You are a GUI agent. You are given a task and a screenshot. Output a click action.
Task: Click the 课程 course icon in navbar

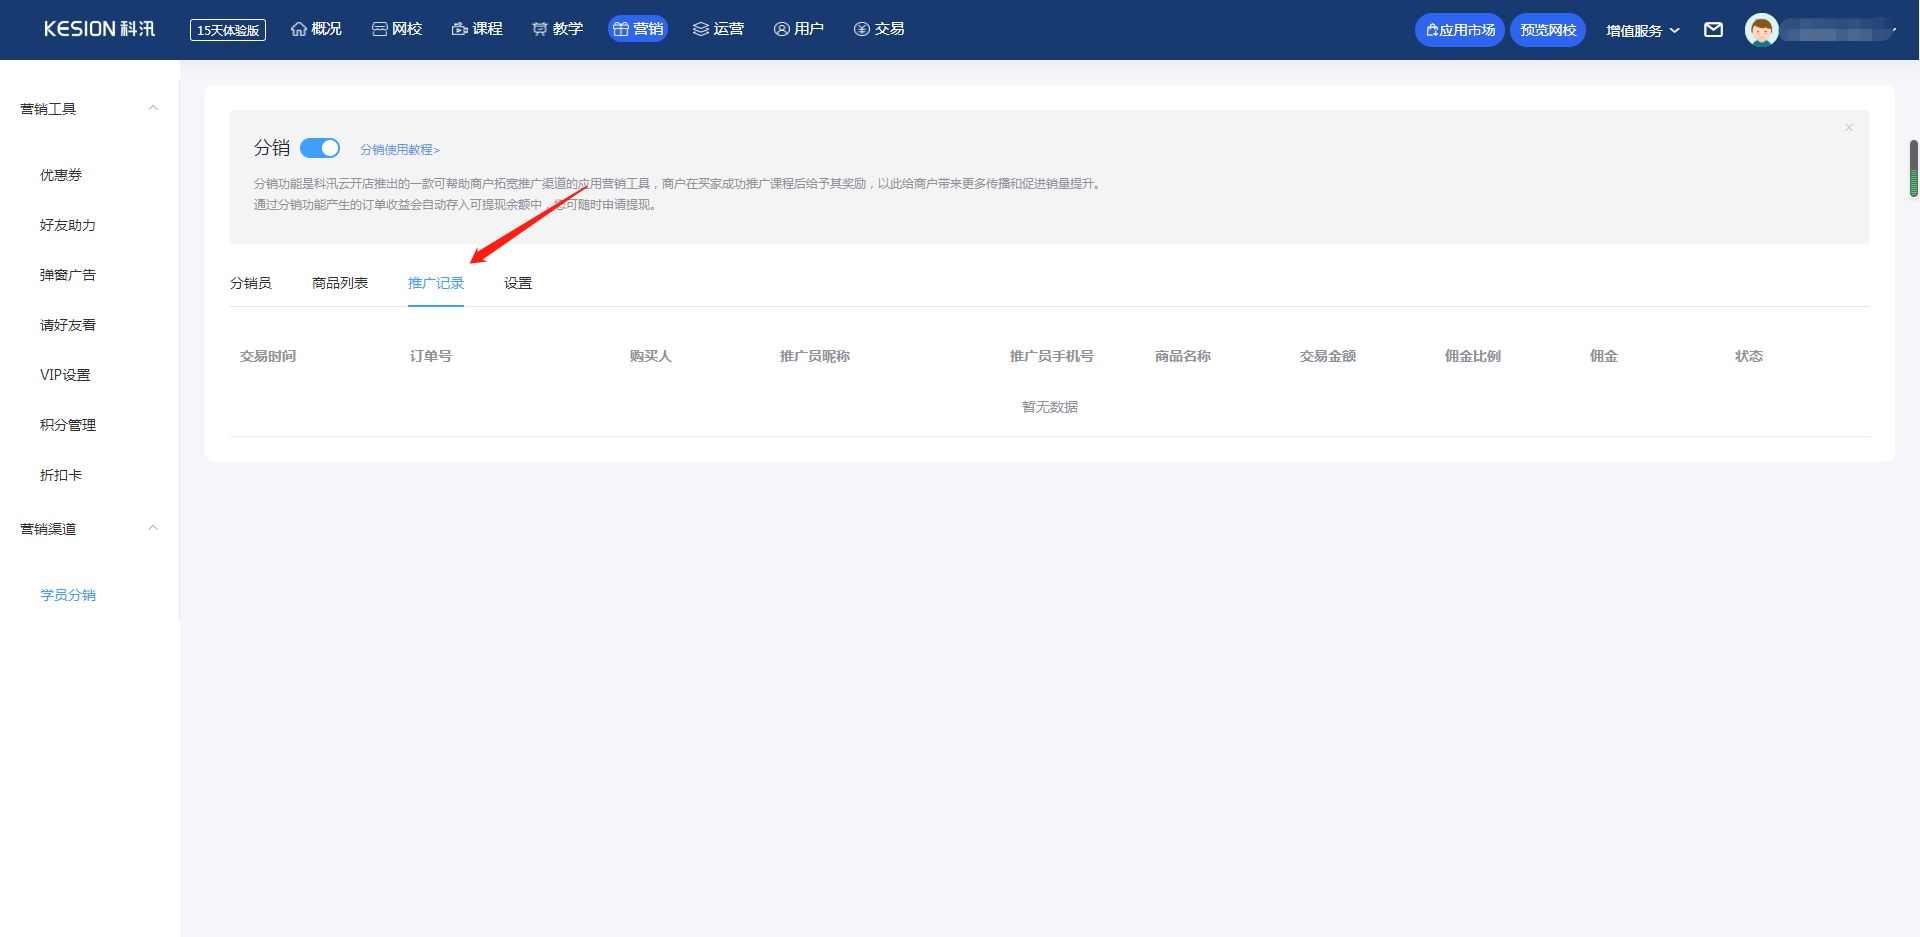coord(460,29)
